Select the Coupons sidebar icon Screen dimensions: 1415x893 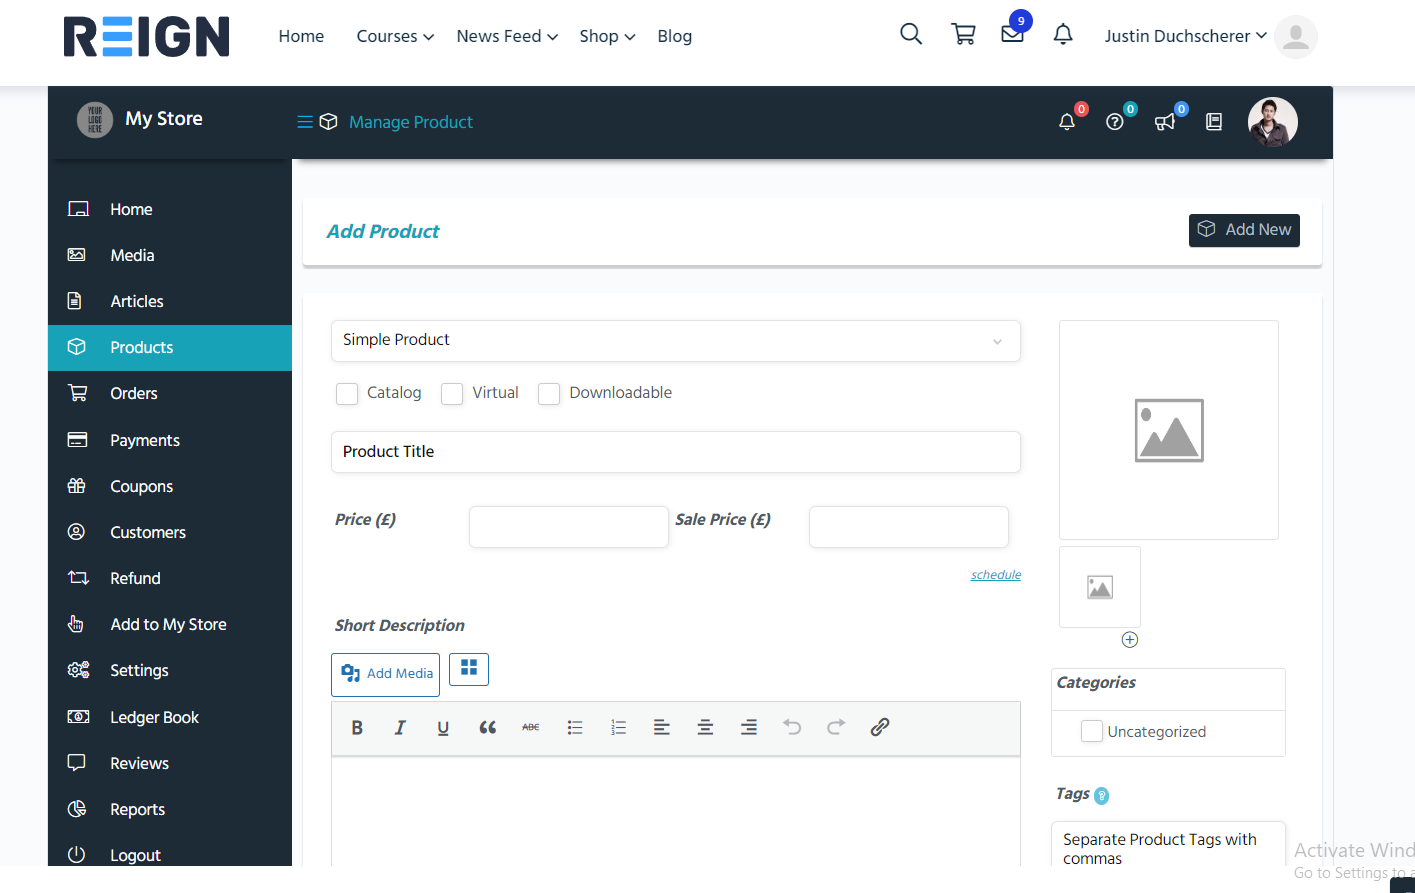point(77,486)
